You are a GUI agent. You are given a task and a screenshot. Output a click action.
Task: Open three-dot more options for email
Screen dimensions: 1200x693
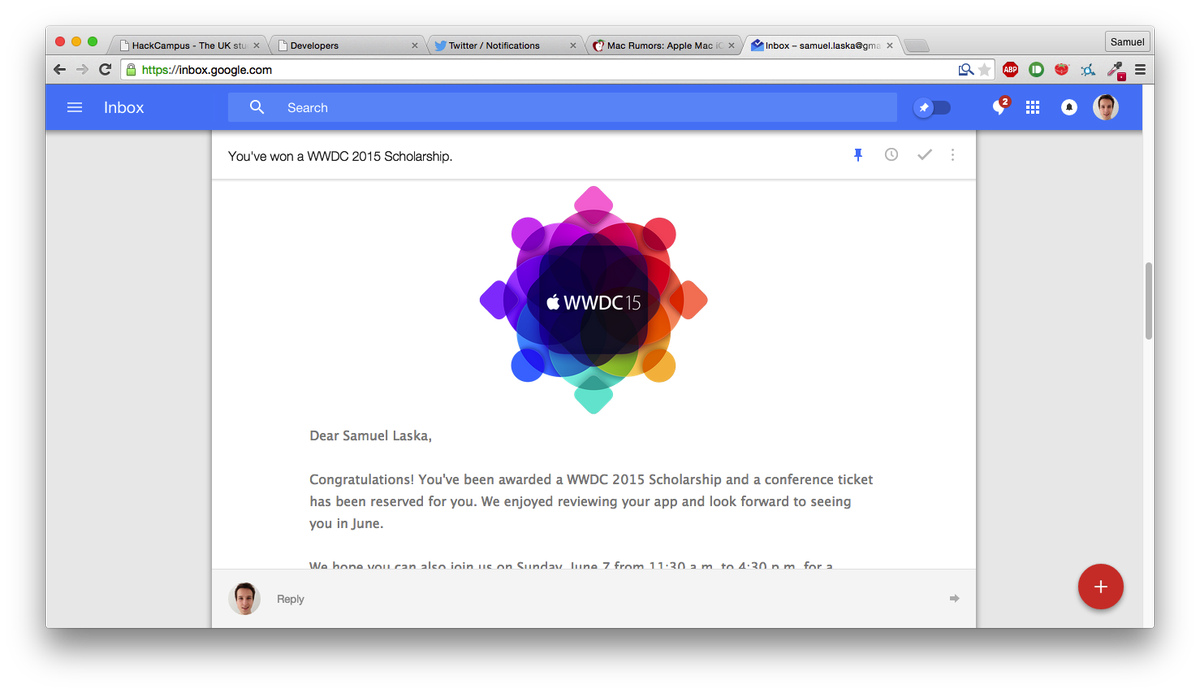(x=953, y=155)
